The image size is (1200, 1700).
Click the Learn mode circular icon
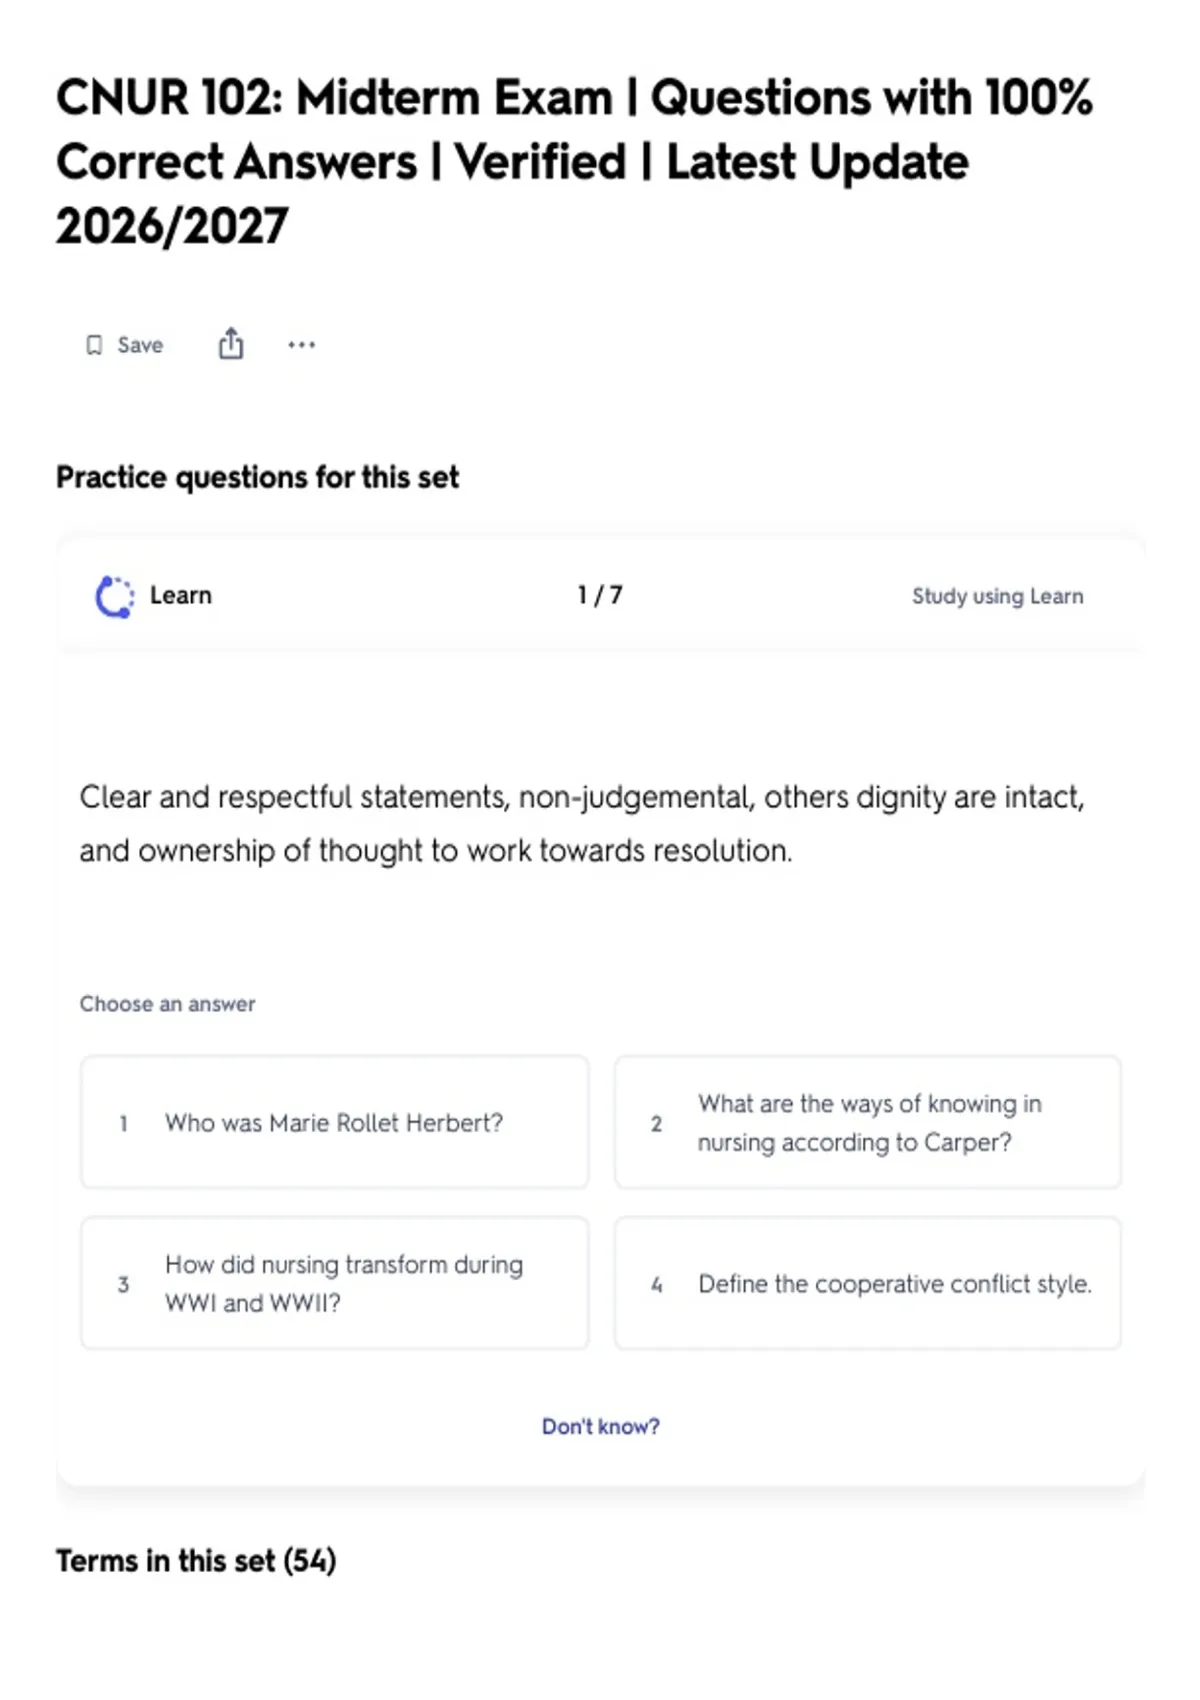tap(114, 596)
